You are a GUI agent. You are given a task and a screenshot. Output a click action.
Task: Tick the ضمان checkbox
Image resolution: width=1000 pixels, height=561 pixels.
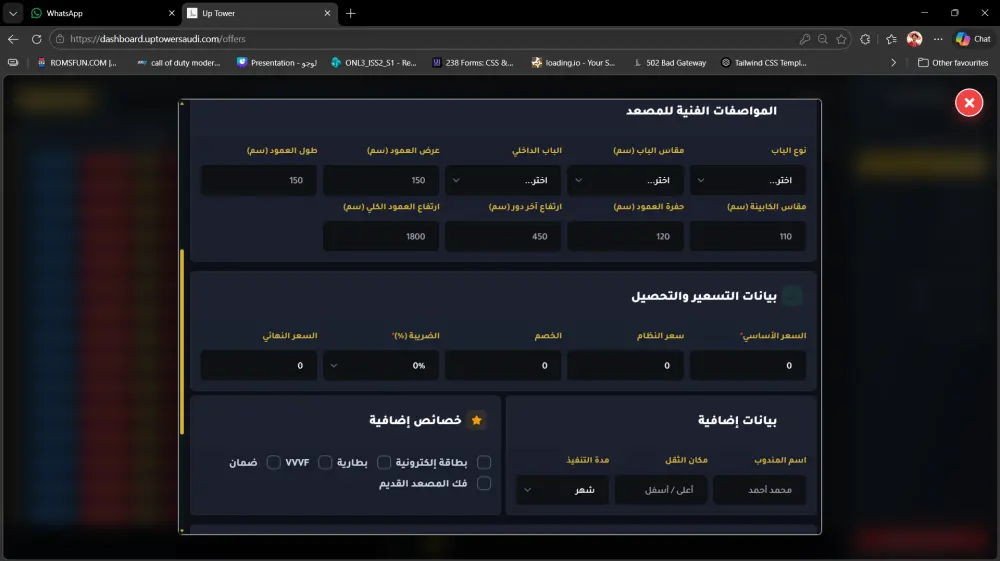tap(274, 462)
